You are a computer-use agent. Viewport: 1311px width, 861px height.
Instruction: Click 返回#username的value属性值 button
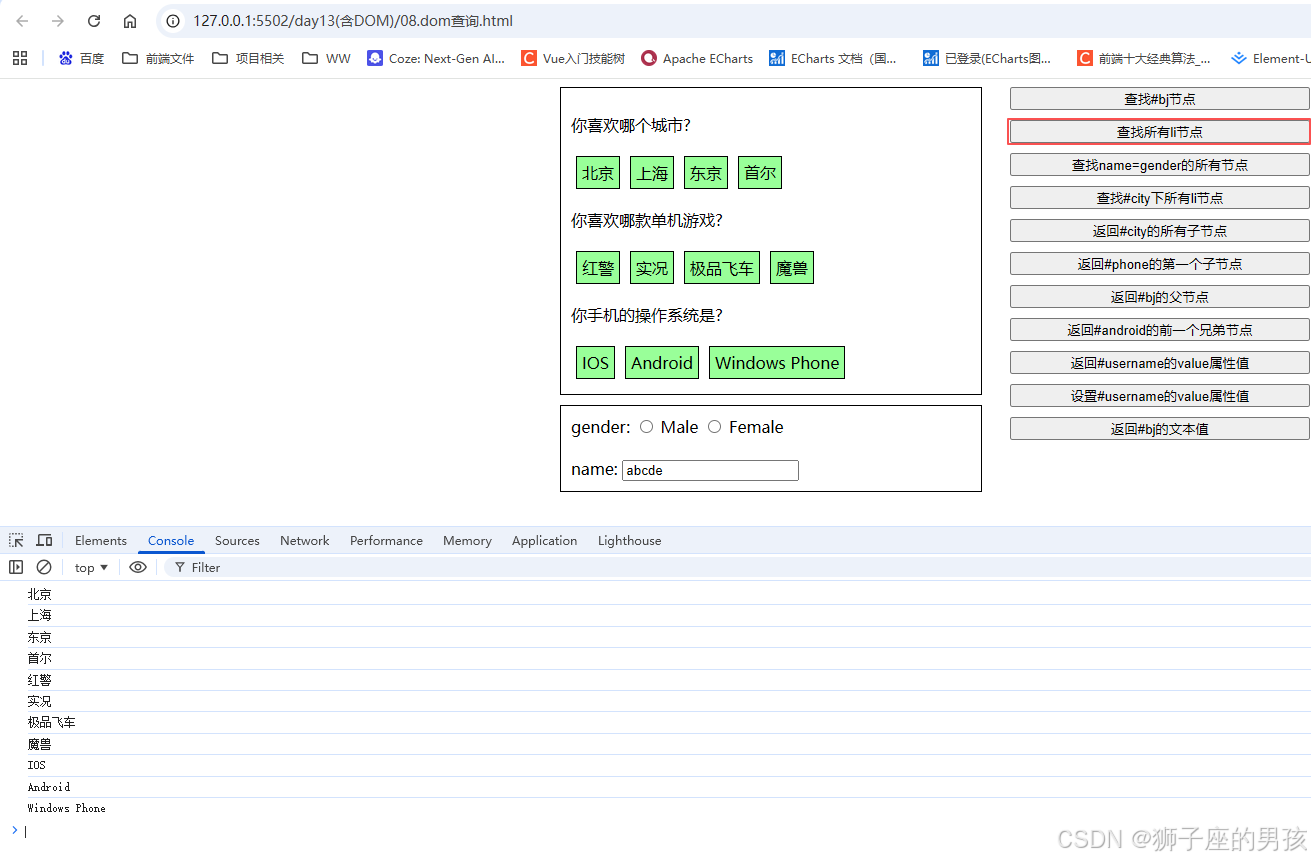(x=1159, y=362)
